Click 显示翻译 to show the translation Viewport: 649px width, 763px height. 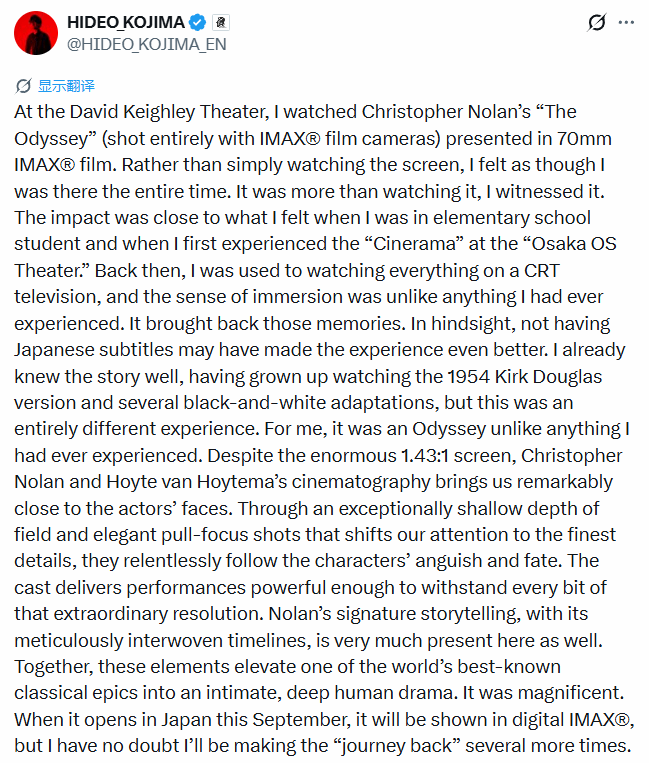(66, 86)
